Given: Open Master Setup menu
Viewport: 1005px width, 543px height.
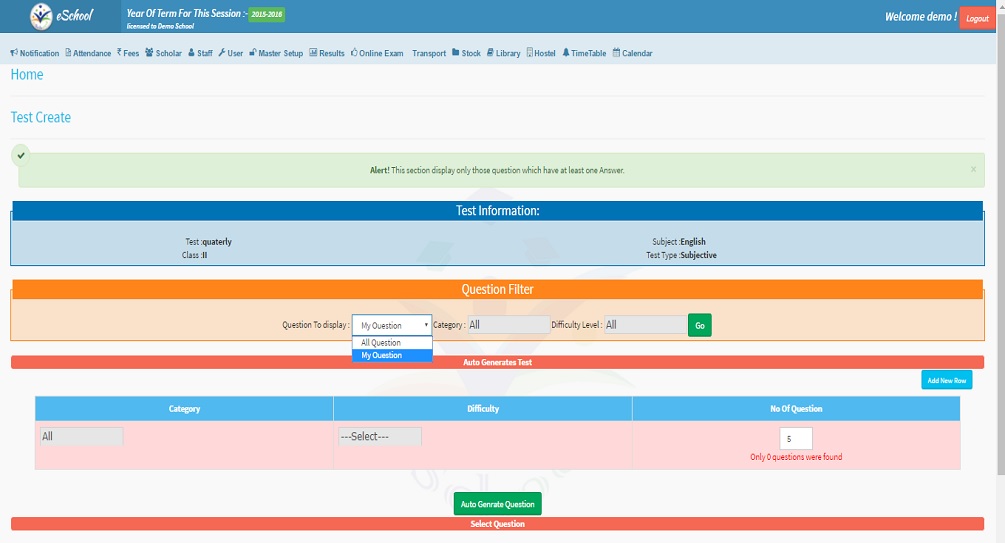Looking at the screenshot, I should (276, 53).
